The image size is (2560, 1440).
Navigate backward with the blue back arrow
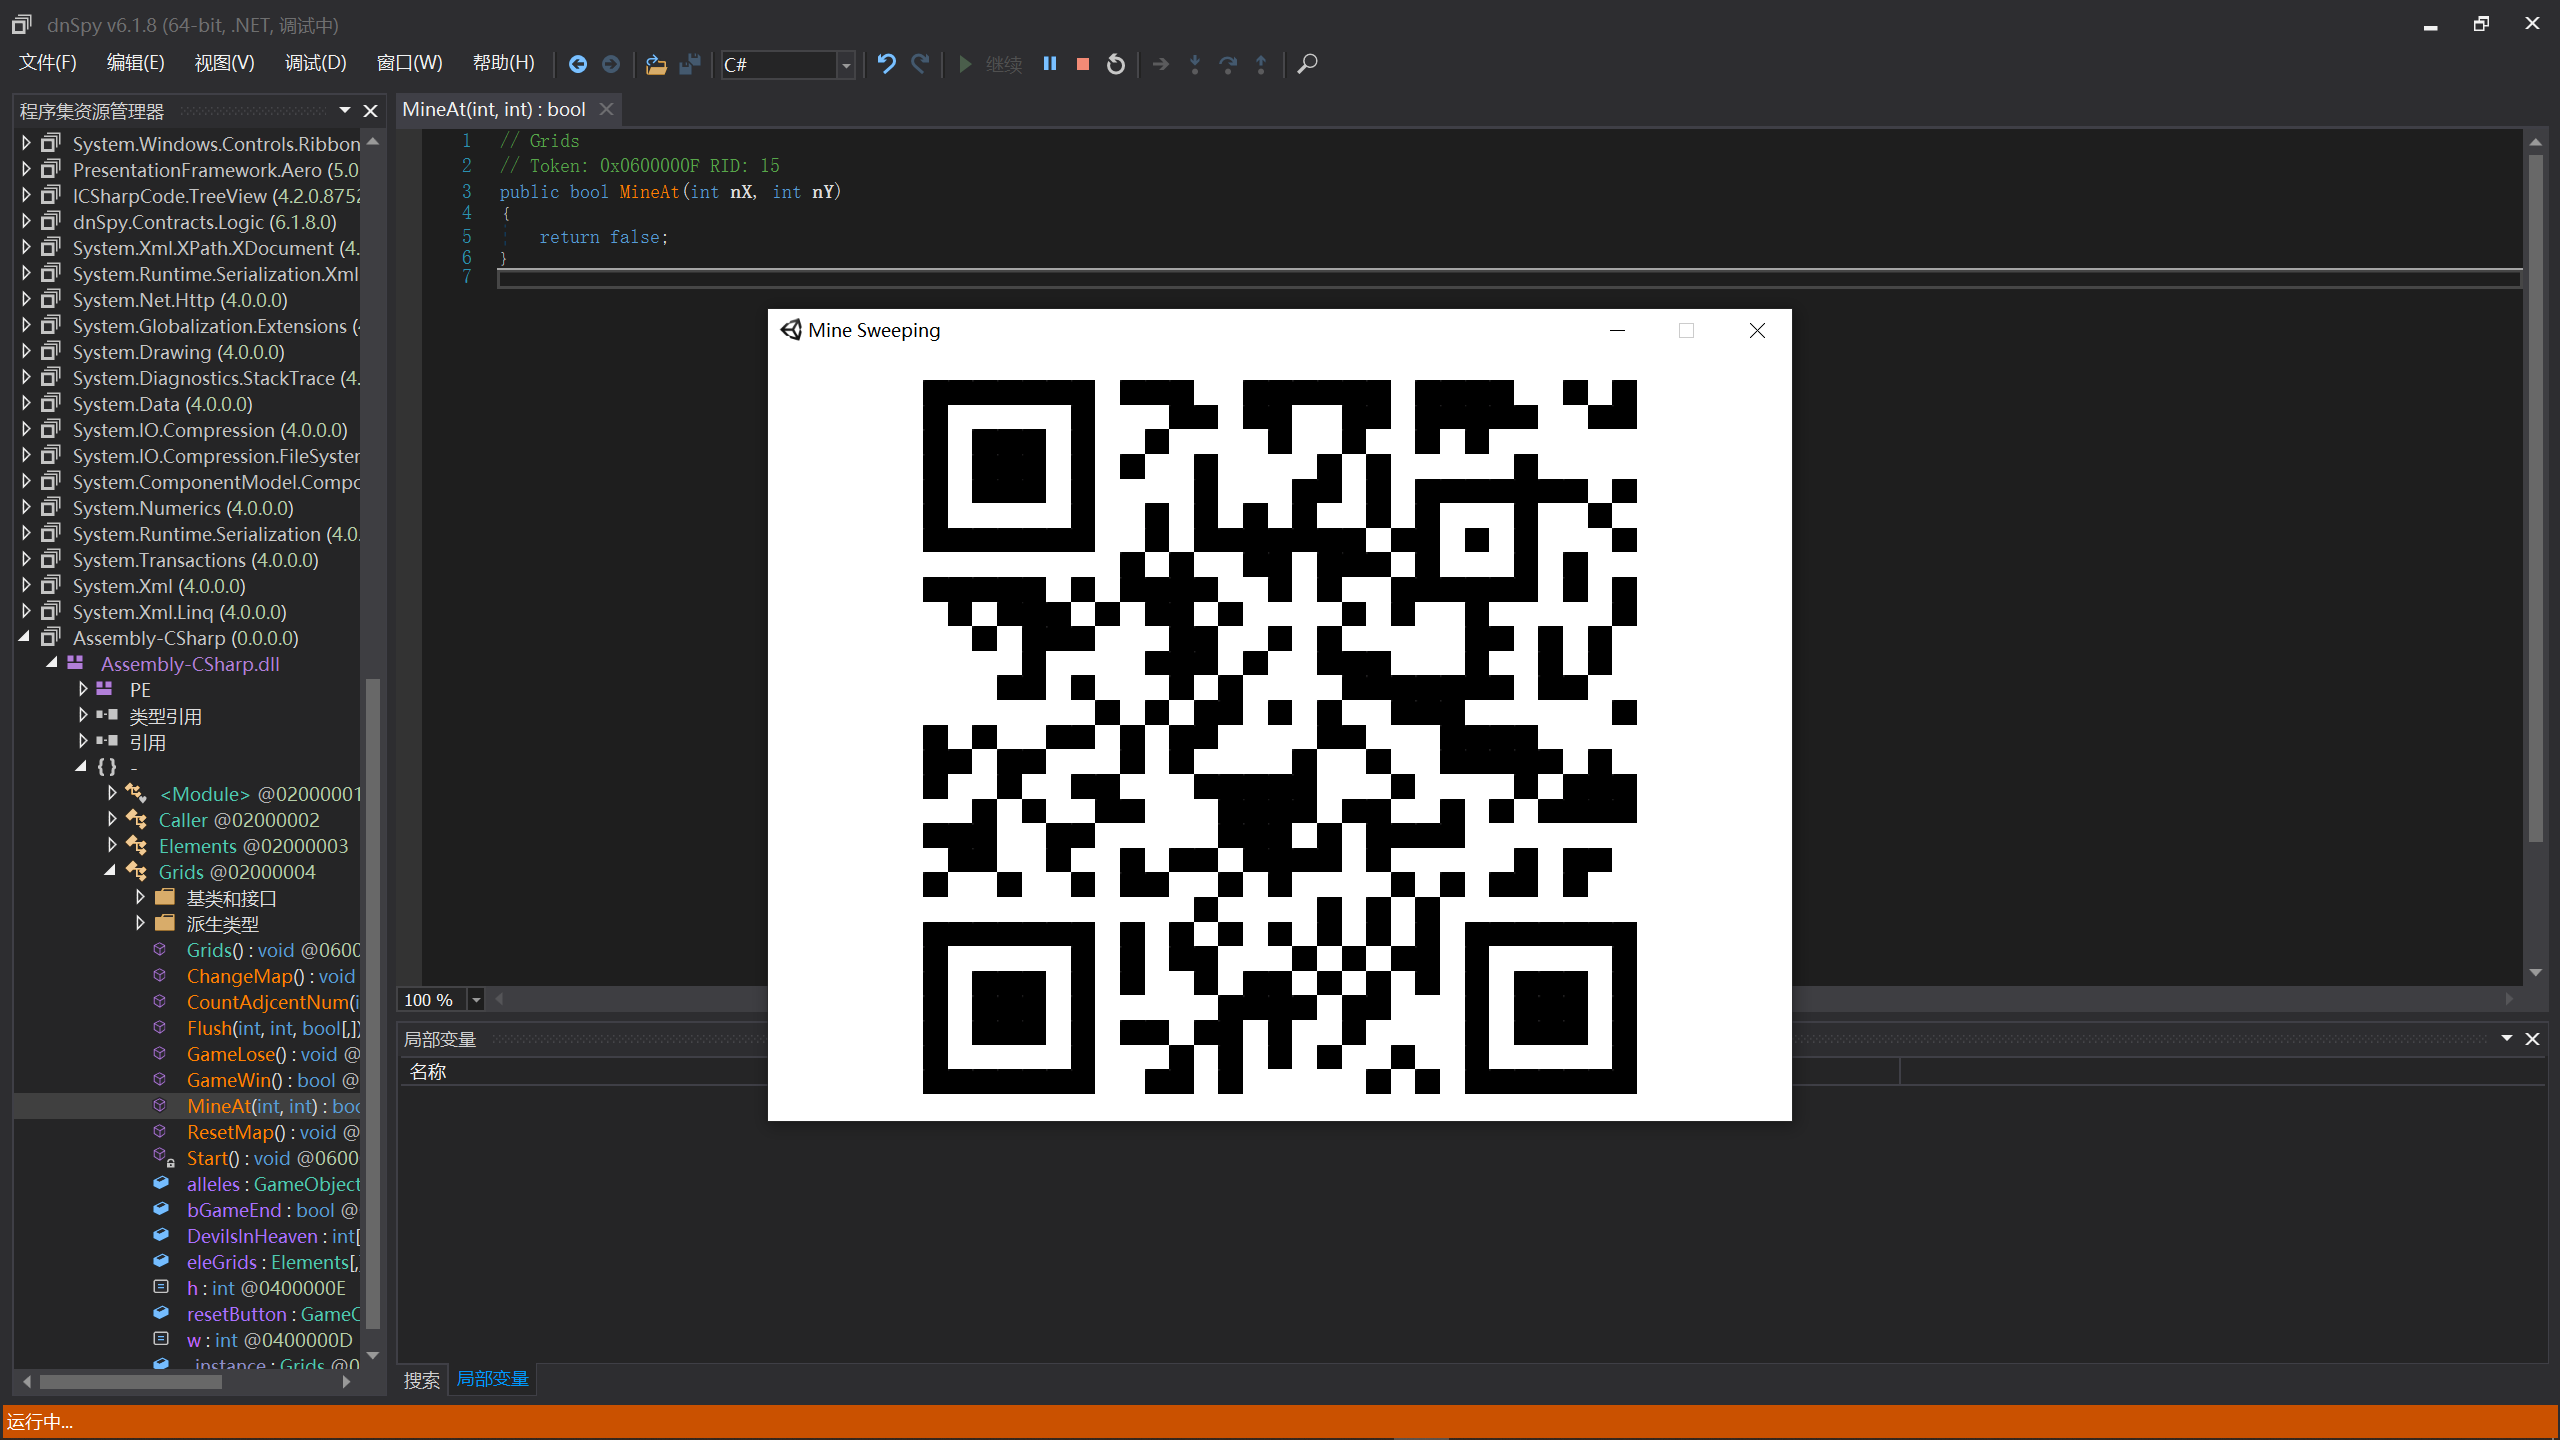tap(577, 64)
